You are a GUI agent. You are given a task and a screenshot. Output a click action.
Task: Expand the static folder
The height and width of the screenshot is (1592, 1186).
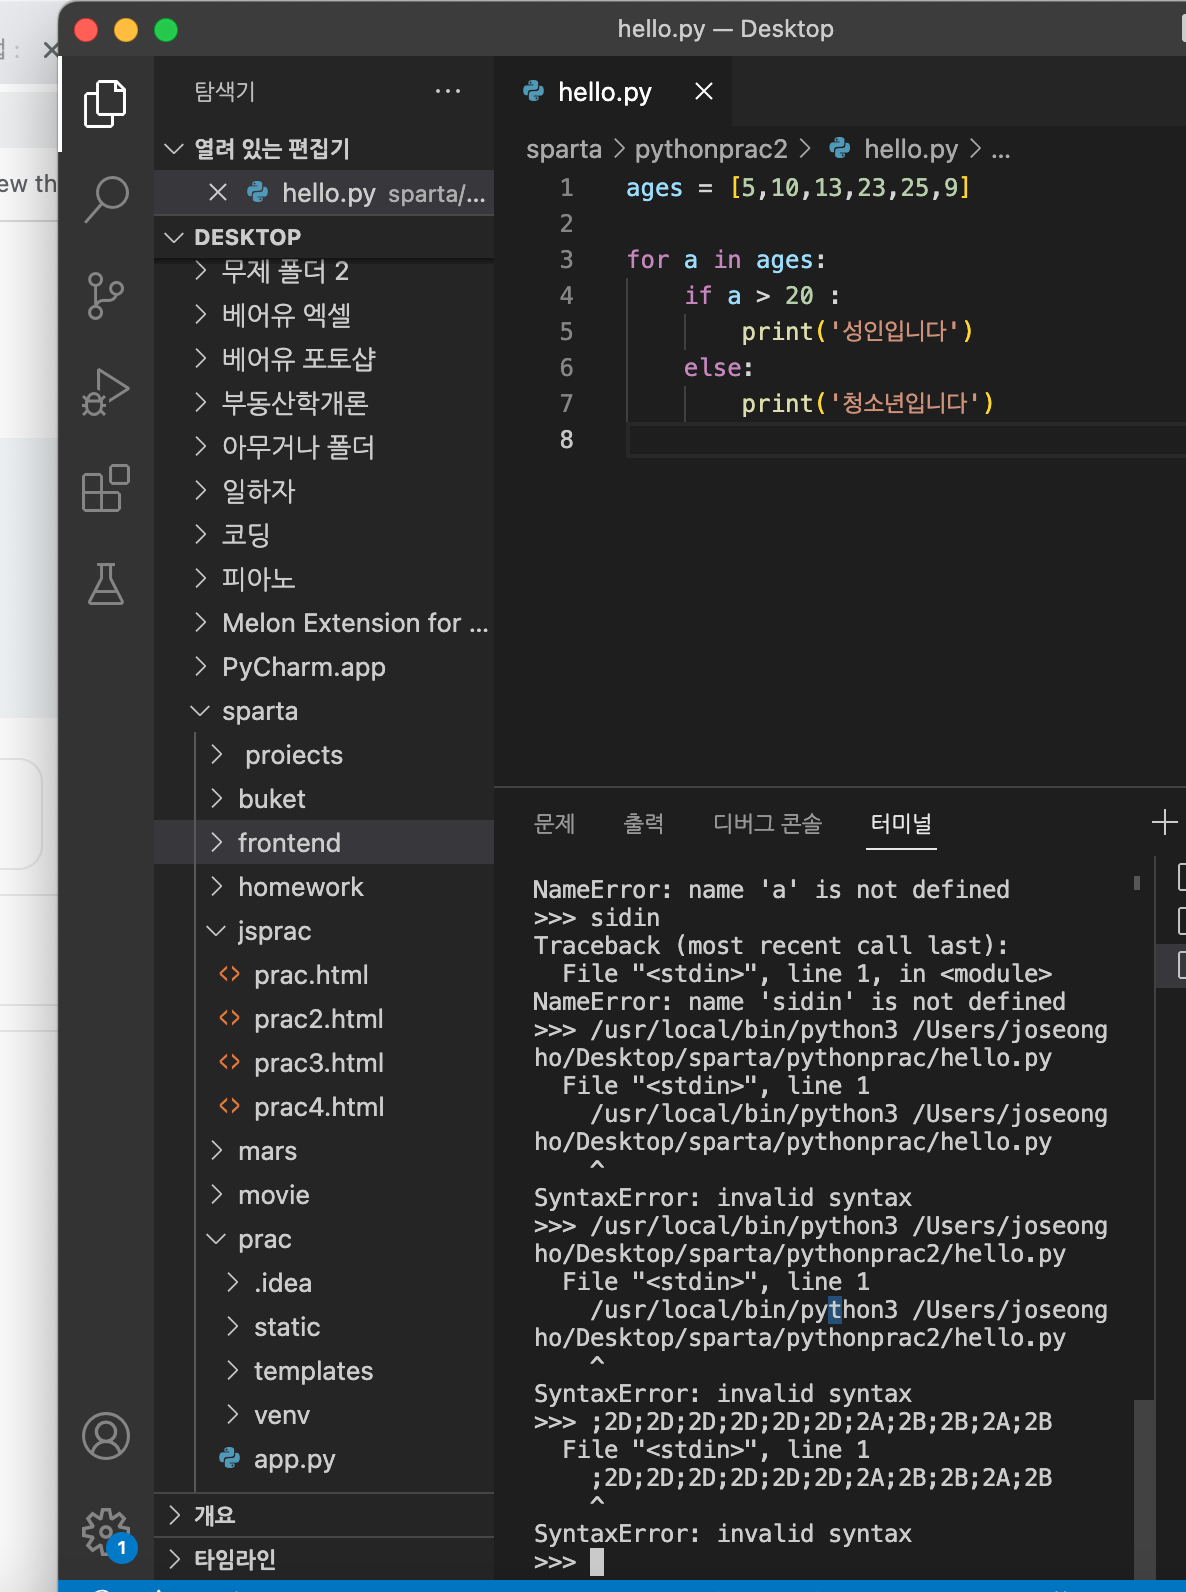click(324, 1327)
